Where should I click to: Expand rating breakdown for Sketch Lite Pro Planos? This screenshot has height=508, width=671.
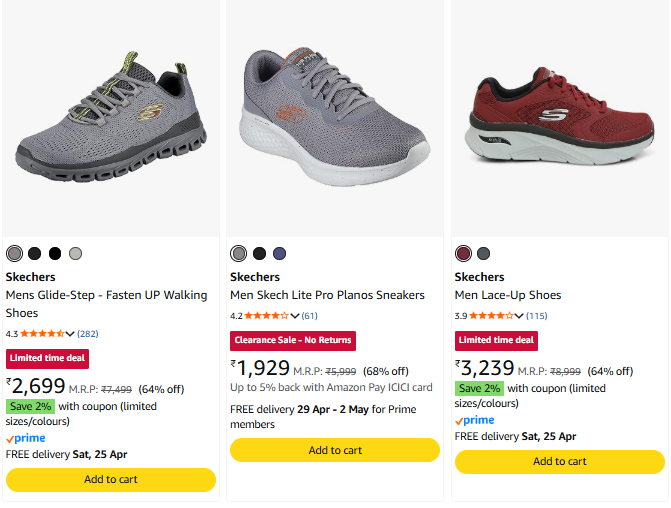pos(295,316)
